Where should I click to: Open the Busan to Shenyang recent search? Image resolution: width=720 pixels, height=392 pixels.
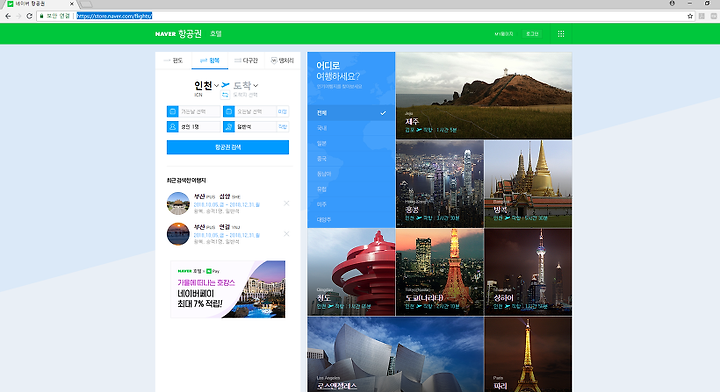[x=226, y=203]
